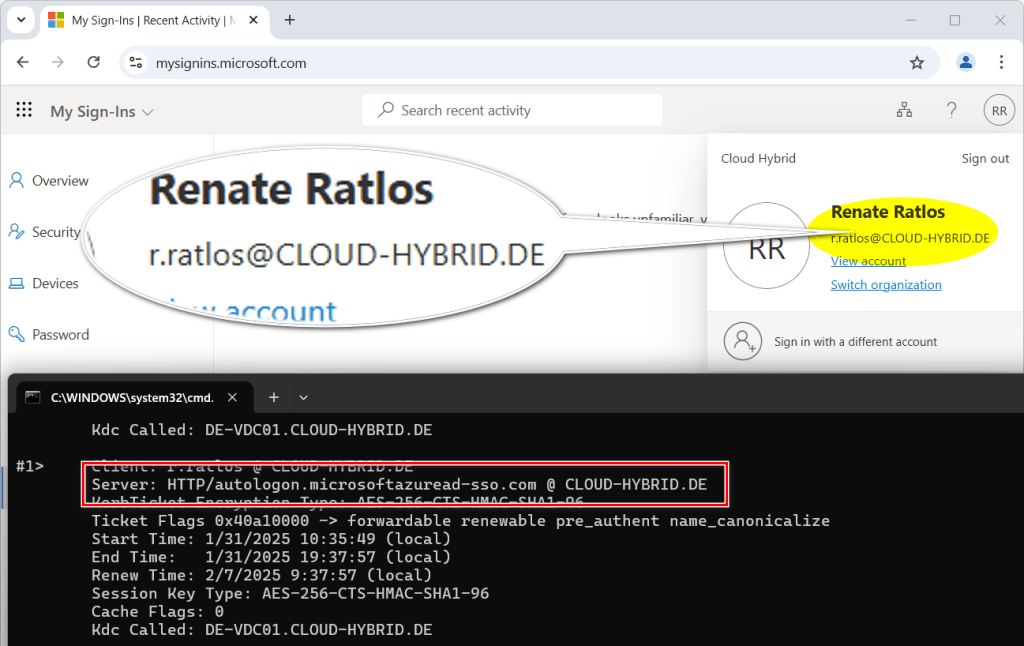Viewport: 1024px width, 646px height.
Task: Click the RR account avatar button
Action: click(999, 111)
